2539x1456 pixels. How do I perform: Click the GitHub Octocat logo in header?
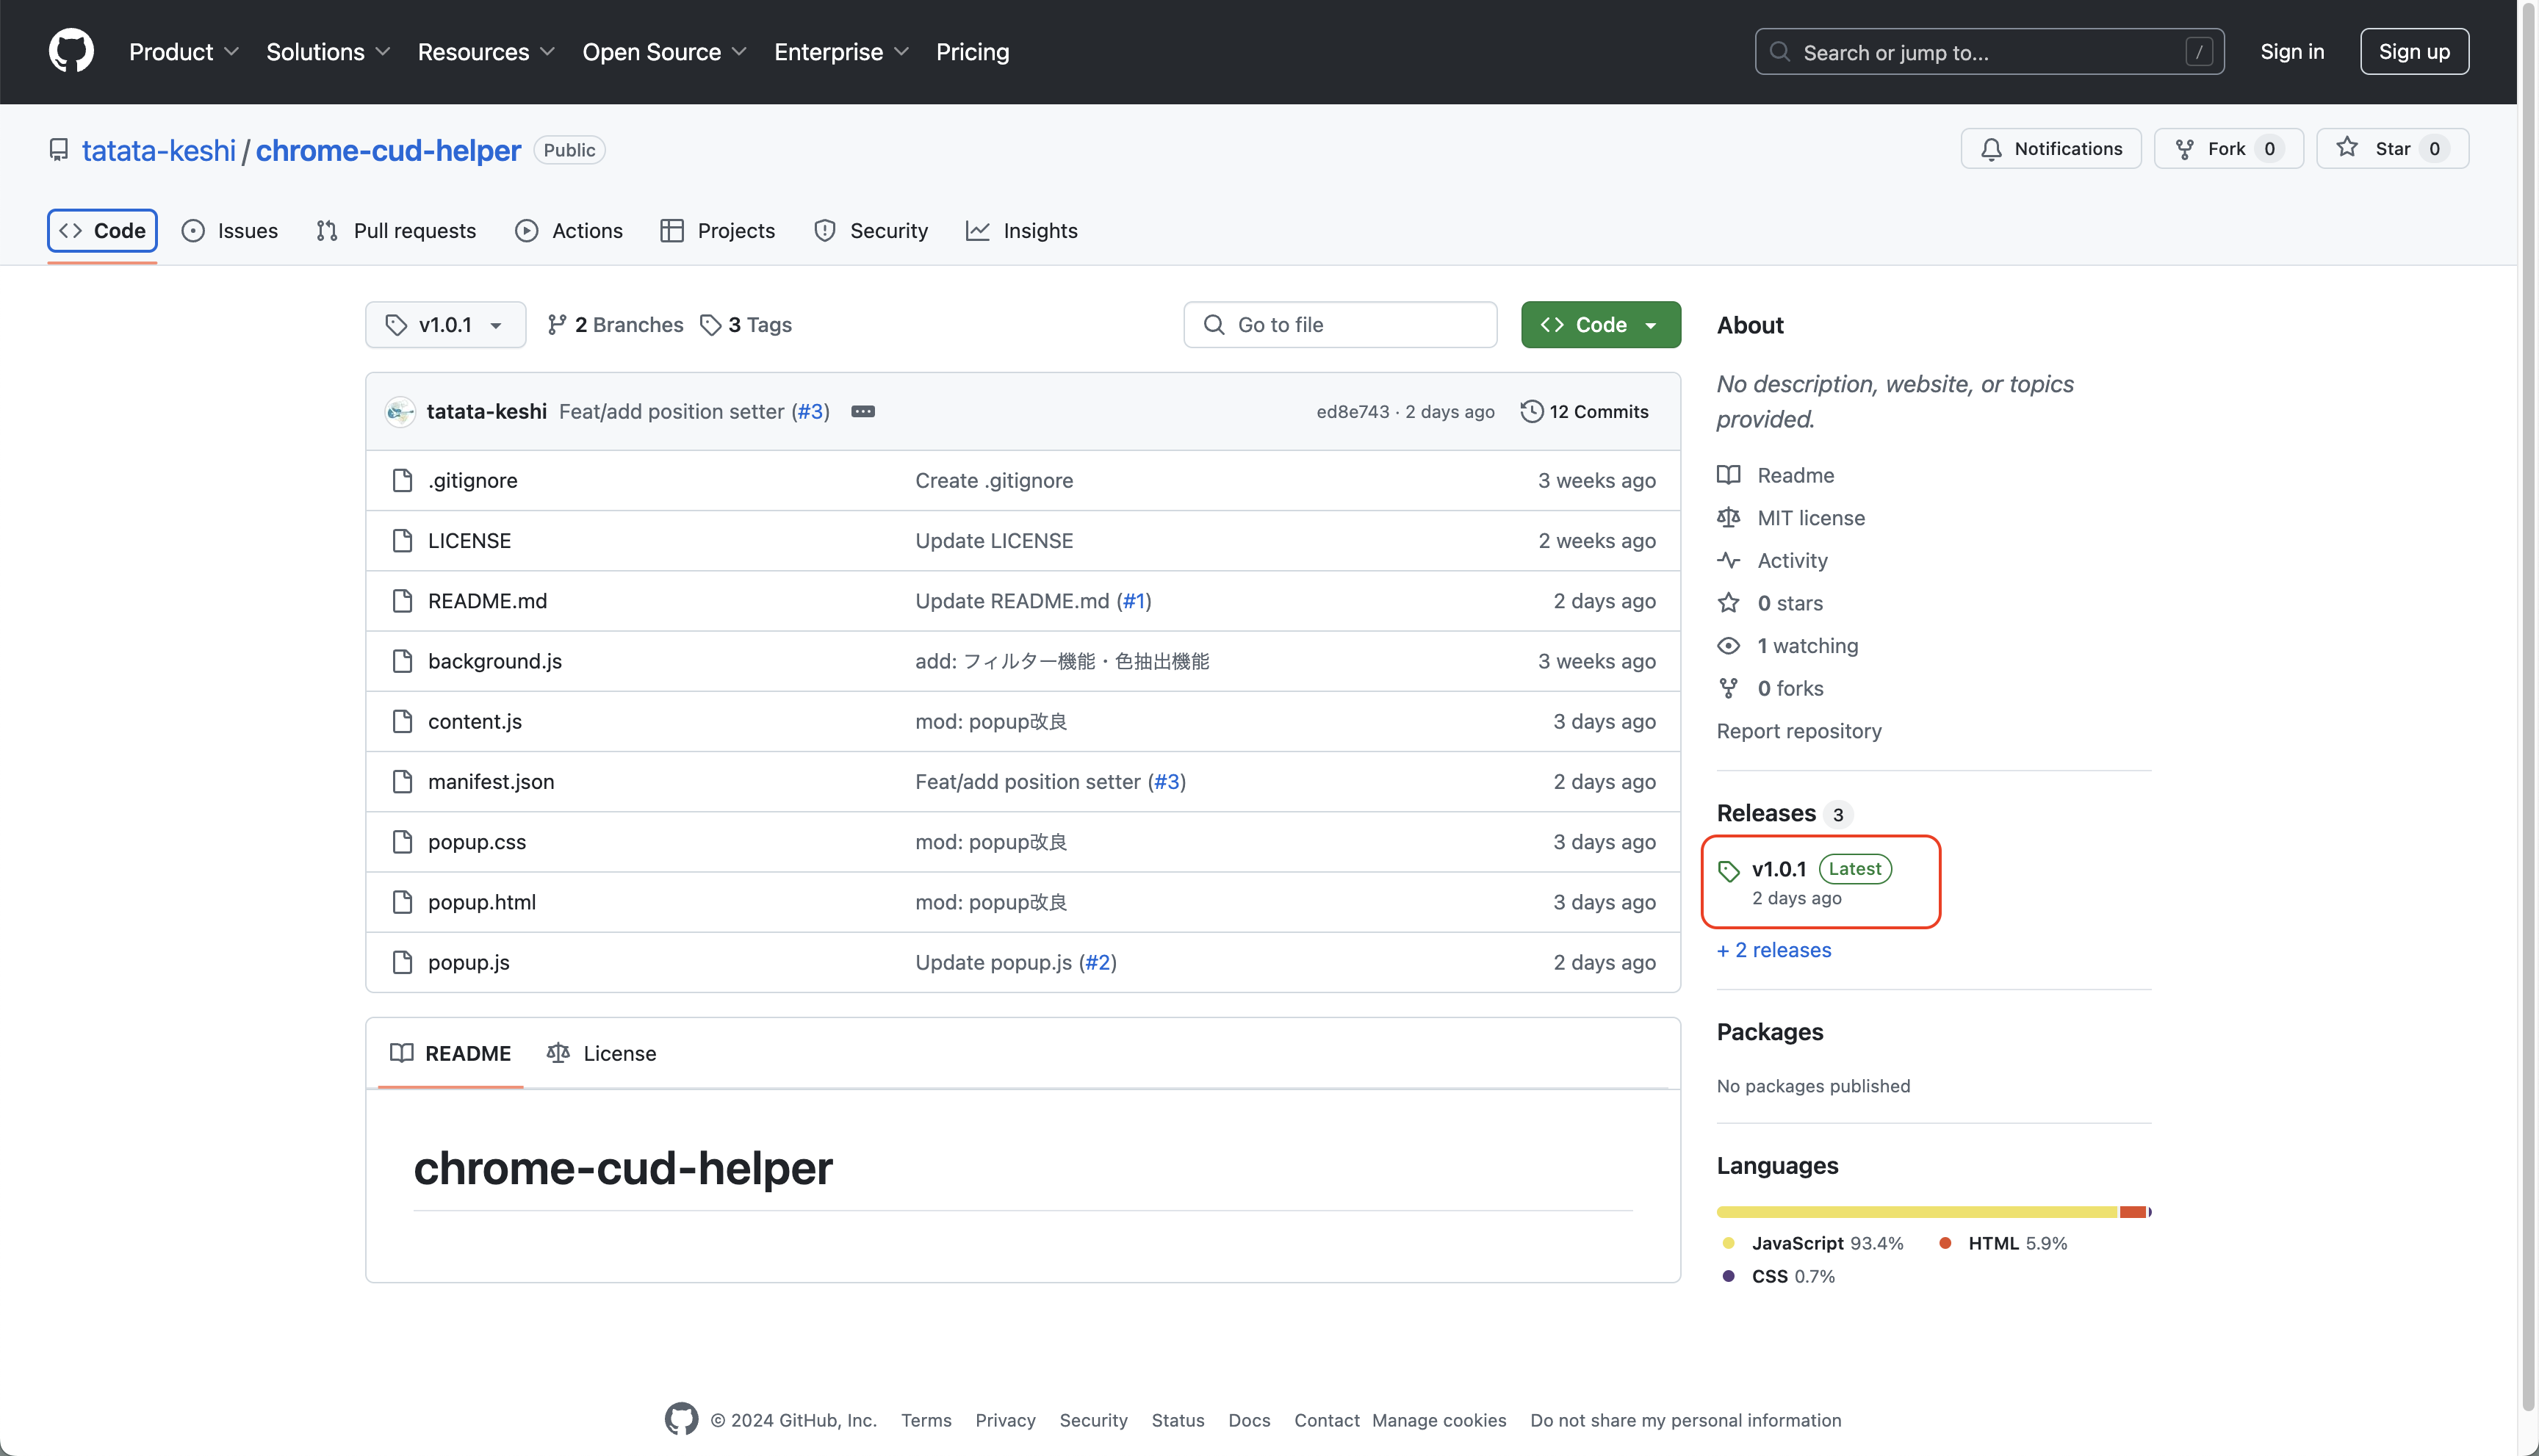point(71,51)
